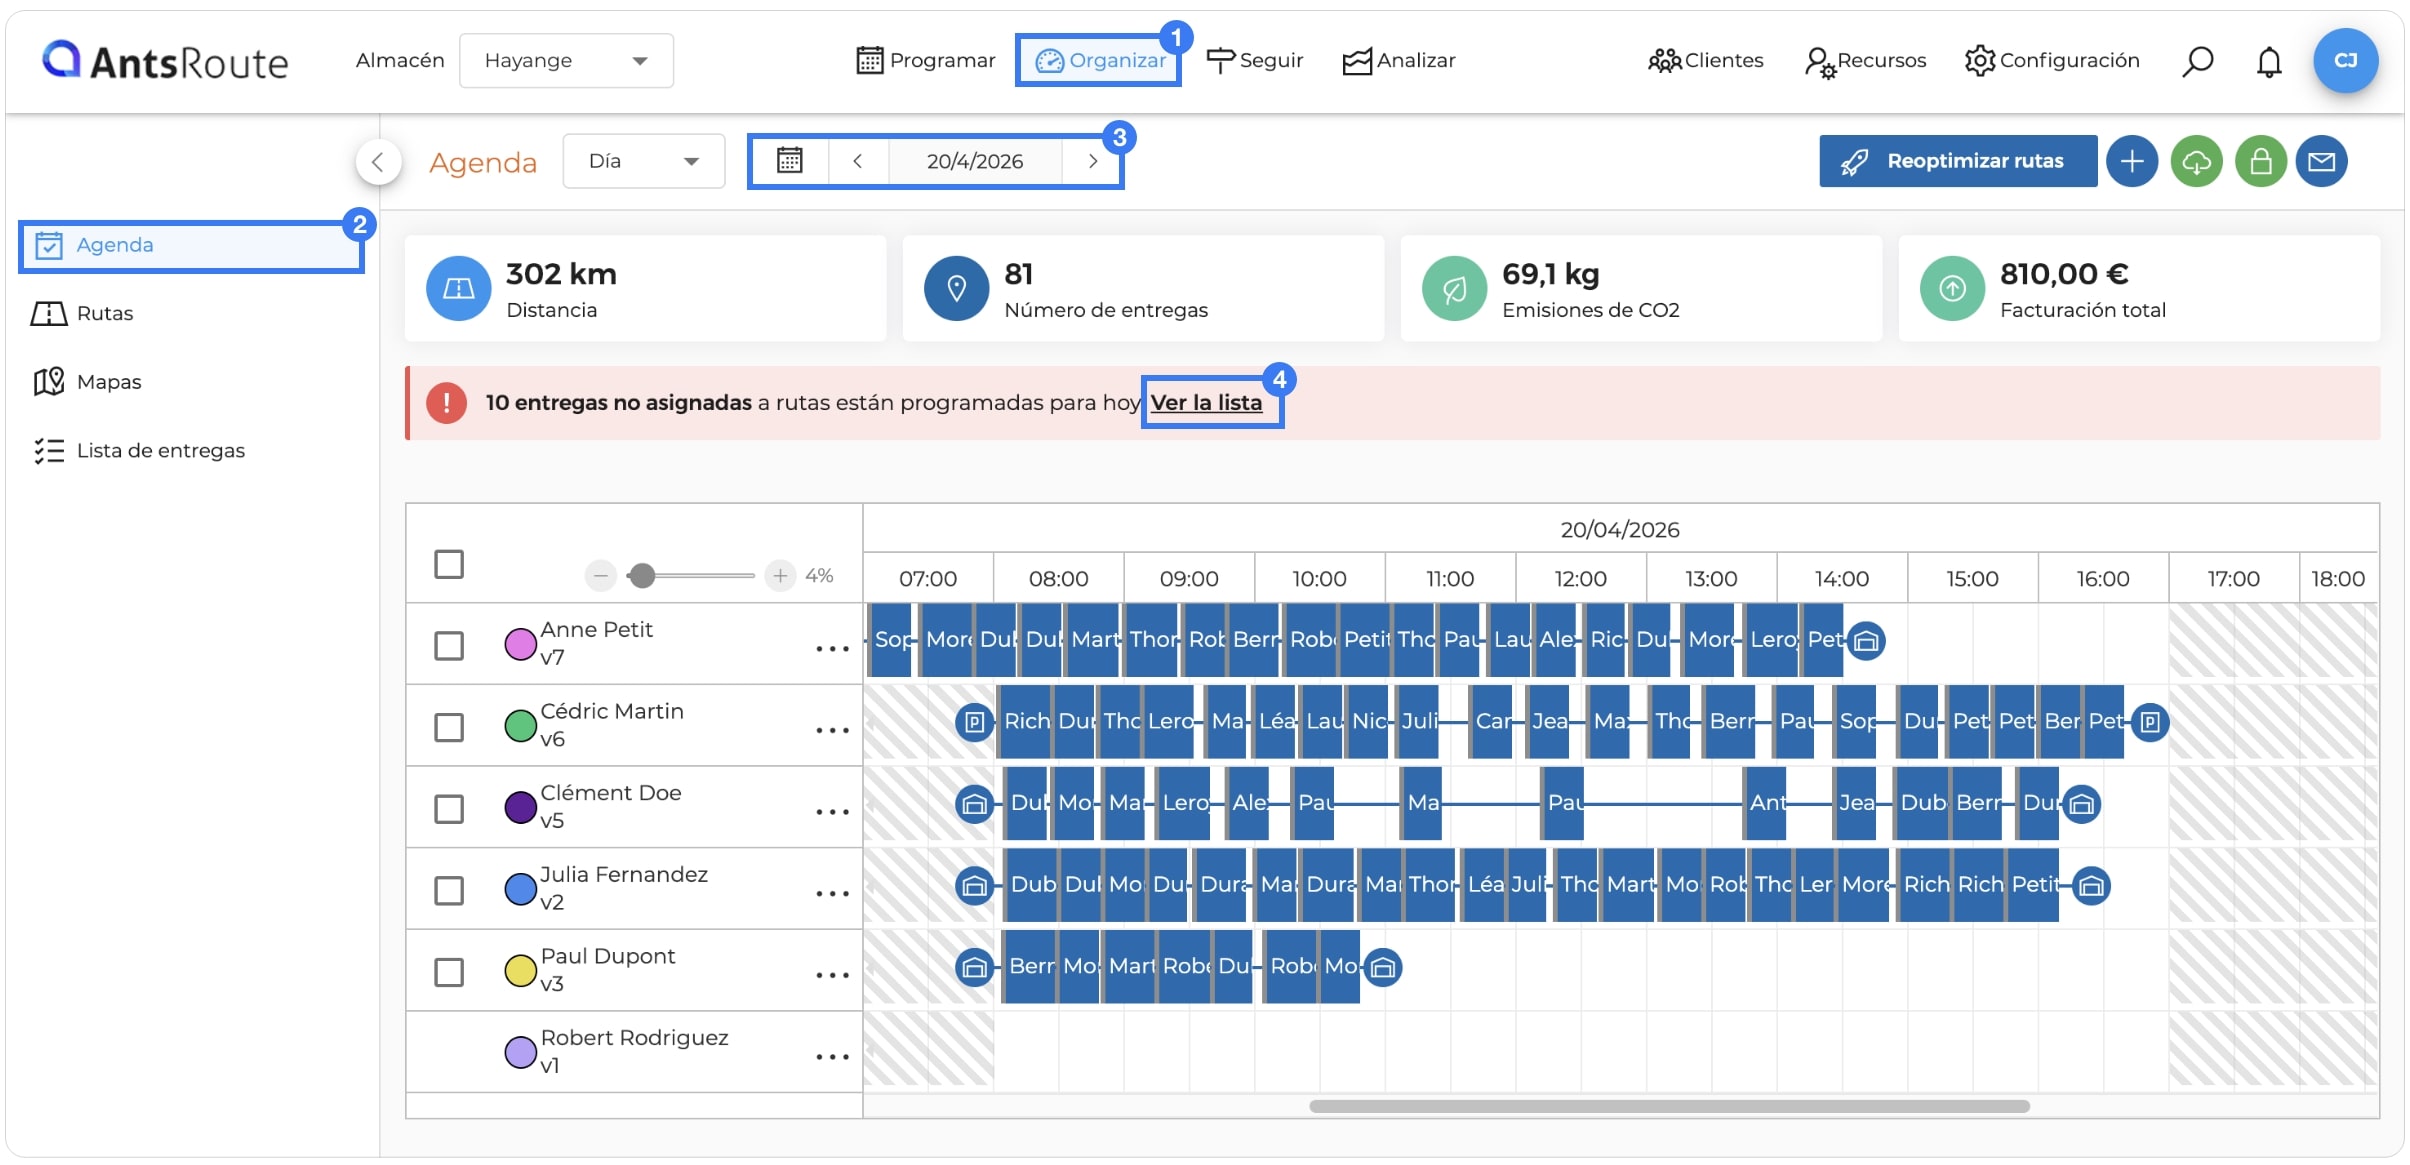Click the green cloud upload icon
The height and width of the screenshot is (1165, 2410).
pos(2196,161)
